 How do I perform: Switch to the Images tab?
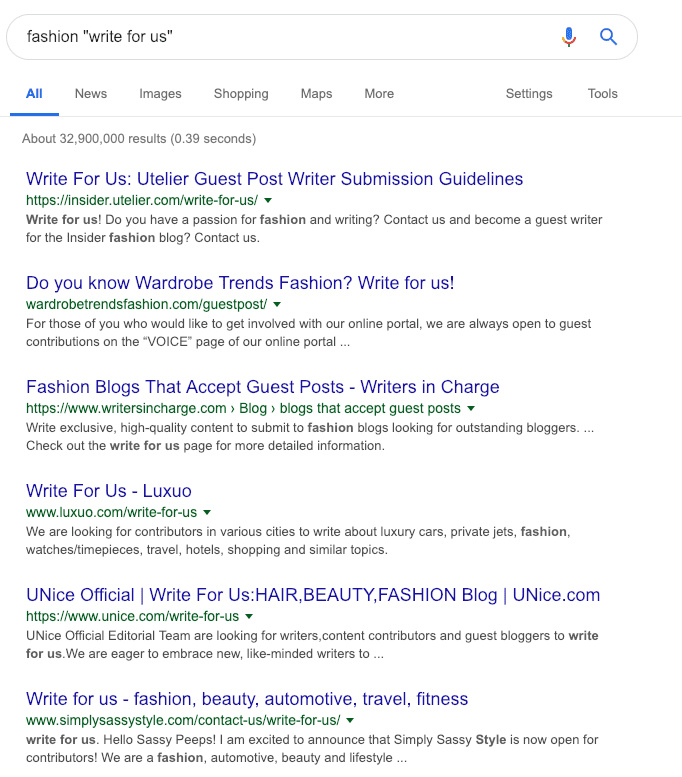[x=160, y=94]
